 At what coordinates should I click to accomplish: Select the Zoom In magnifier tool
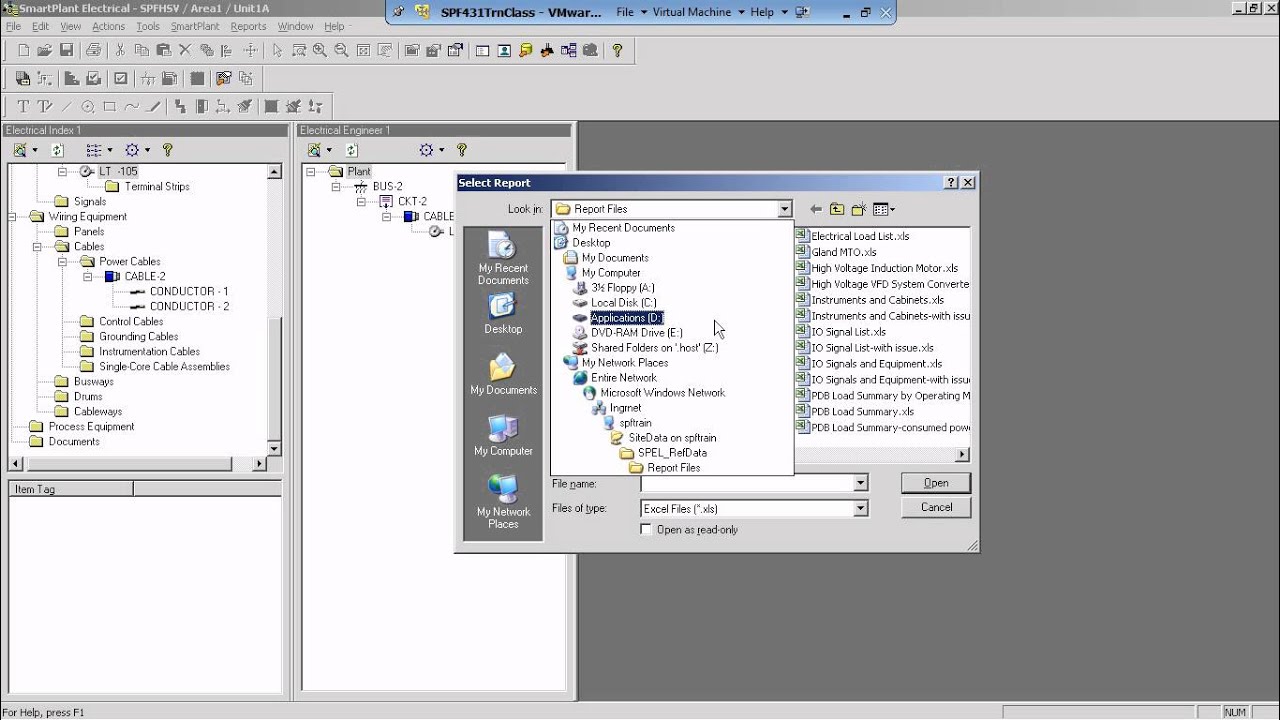coord(319,50)
